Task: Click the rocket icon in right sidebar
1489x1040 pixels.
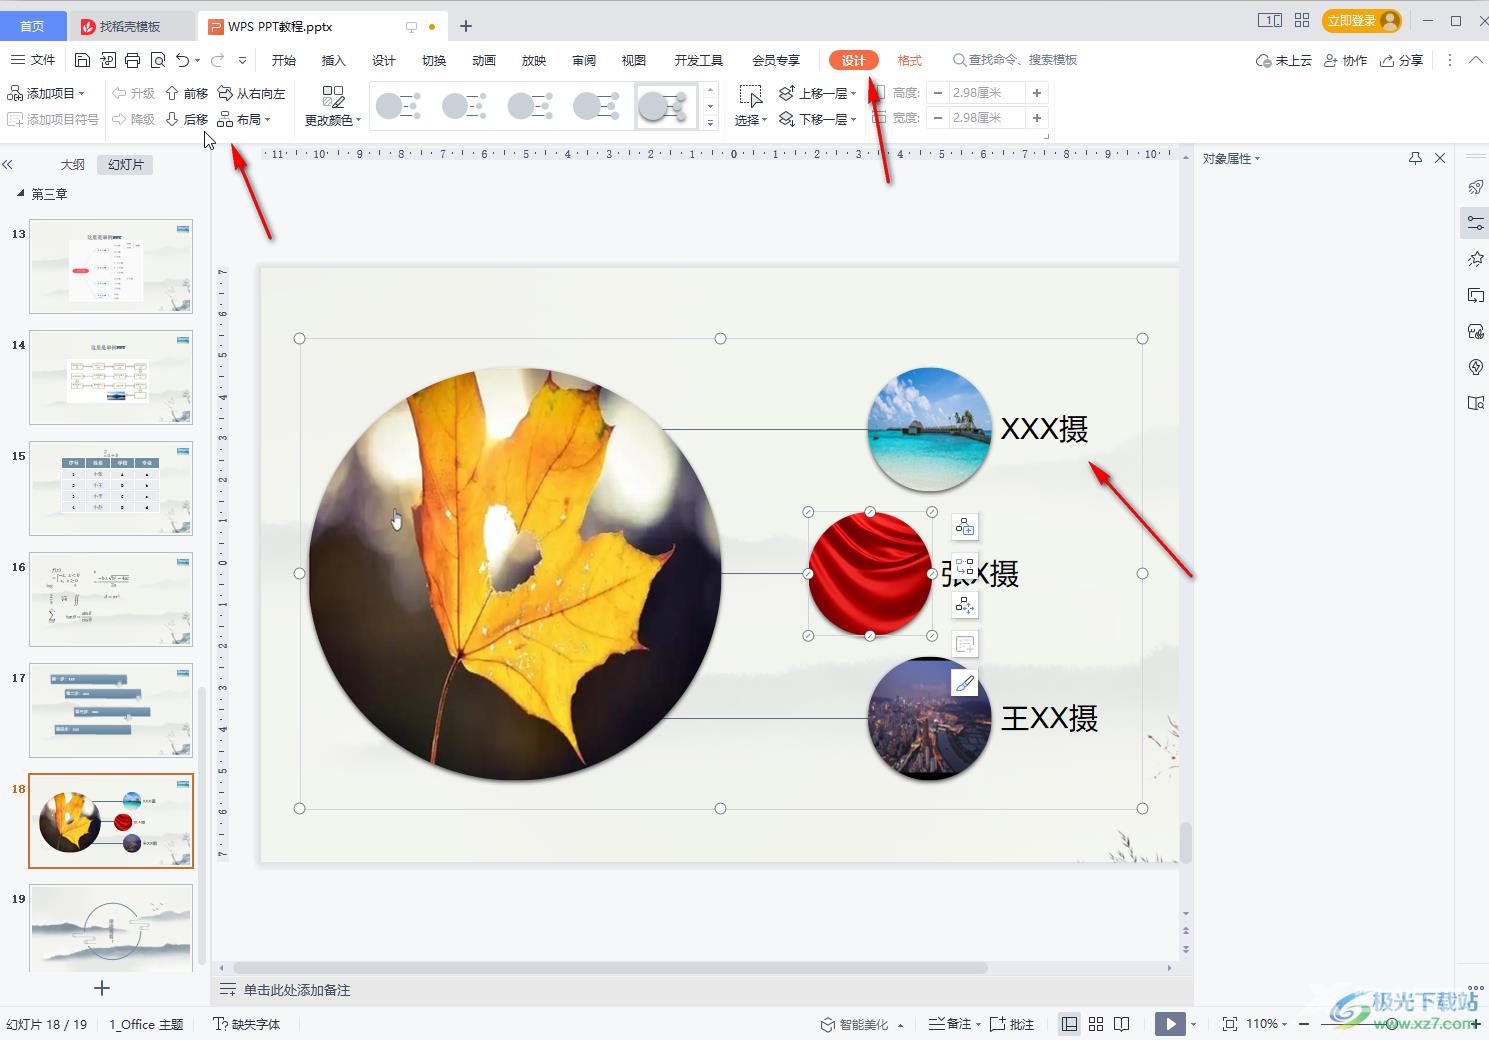Action: [1475, 187]
